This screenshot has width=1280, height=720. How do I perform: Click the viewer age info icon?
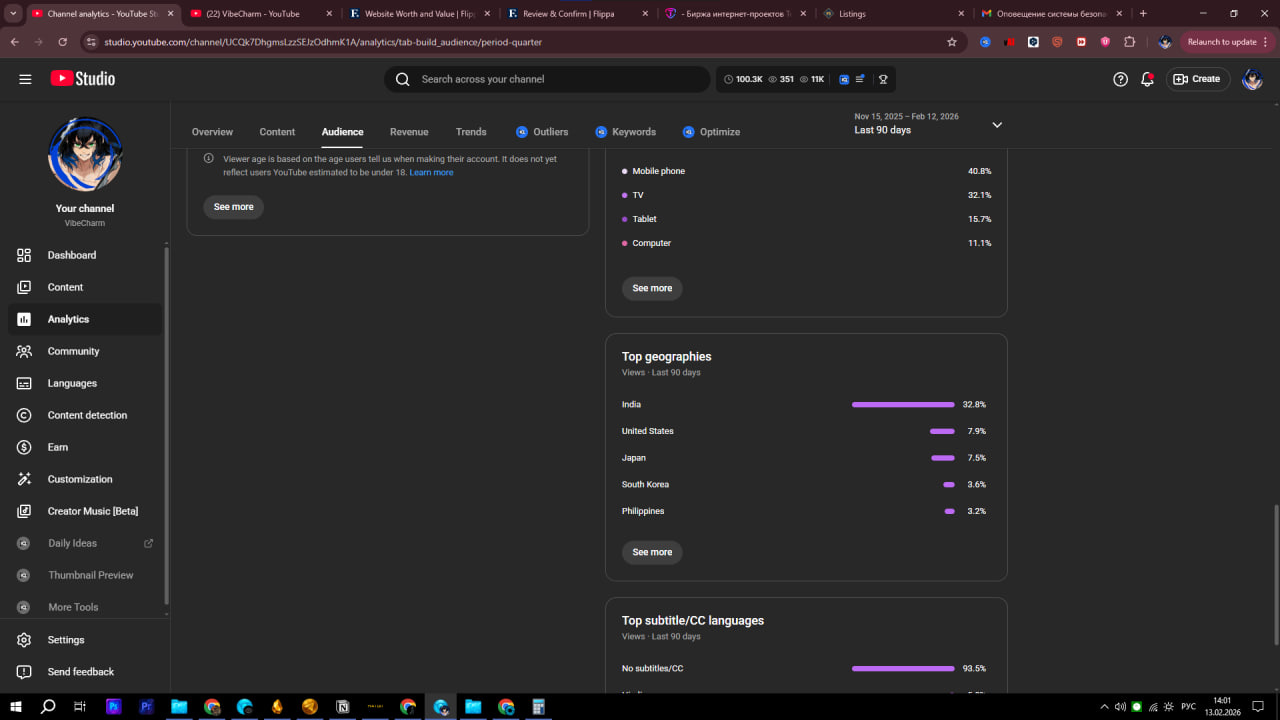209,158
